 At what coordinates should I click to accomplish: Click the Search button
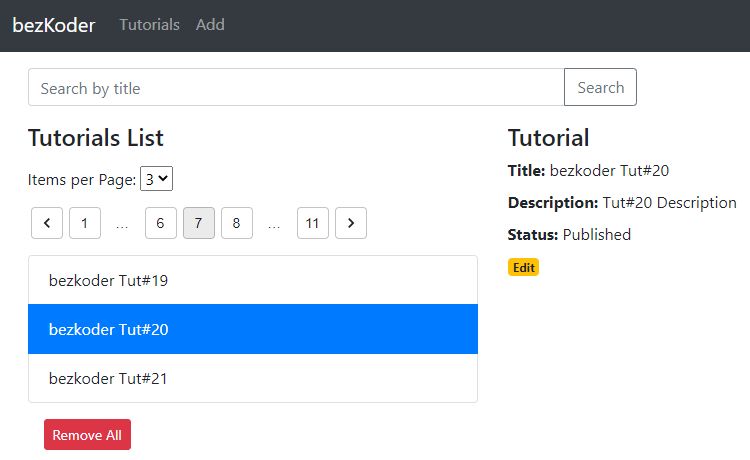point(600,87)
